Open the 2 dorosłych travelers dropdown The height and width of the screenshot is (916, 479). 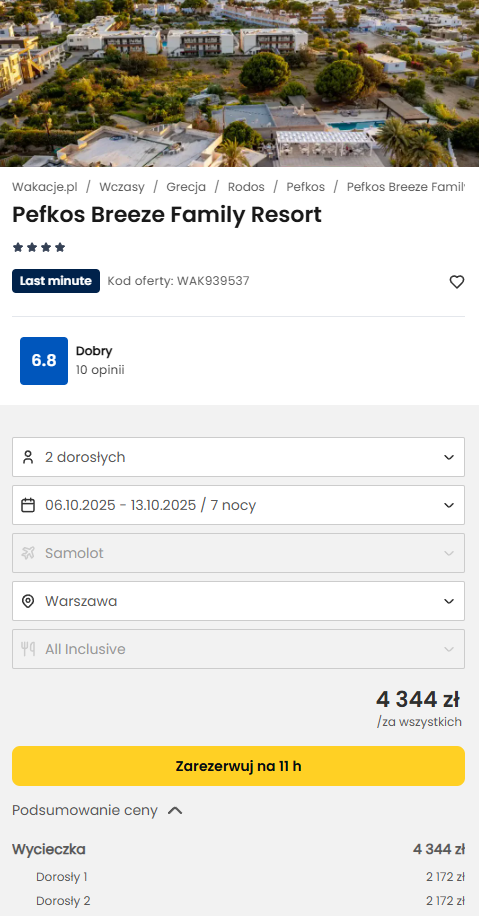pos(238,457)
